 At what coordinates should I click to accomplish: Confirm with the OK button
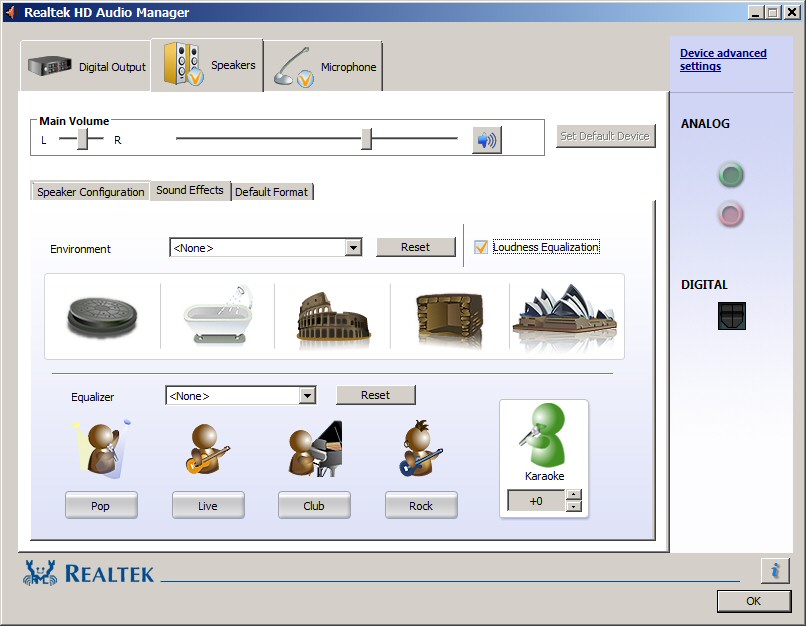[x=754, y=601]
